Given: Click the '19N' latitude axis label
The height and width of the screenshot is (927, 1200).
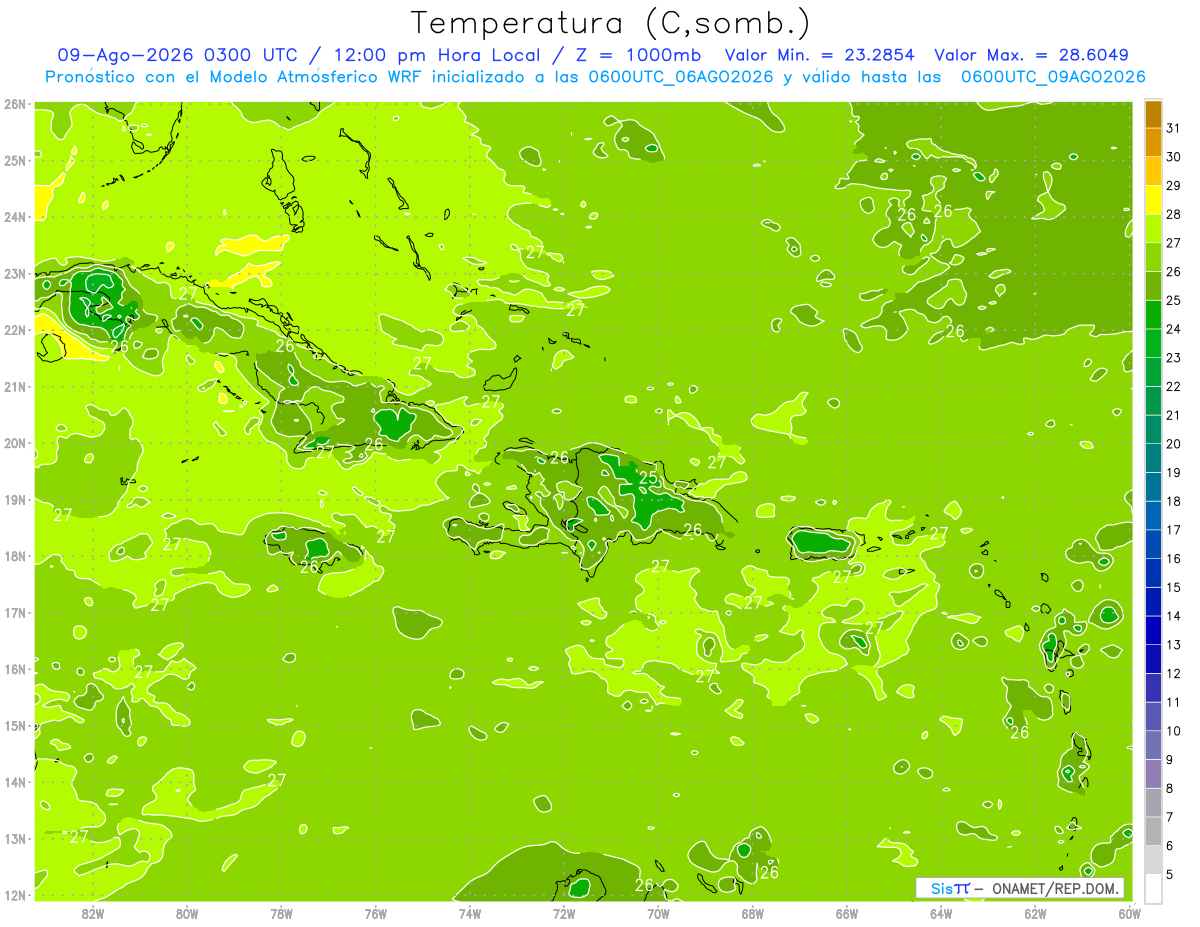Looking at the screenshot, I should click(15, 500).
